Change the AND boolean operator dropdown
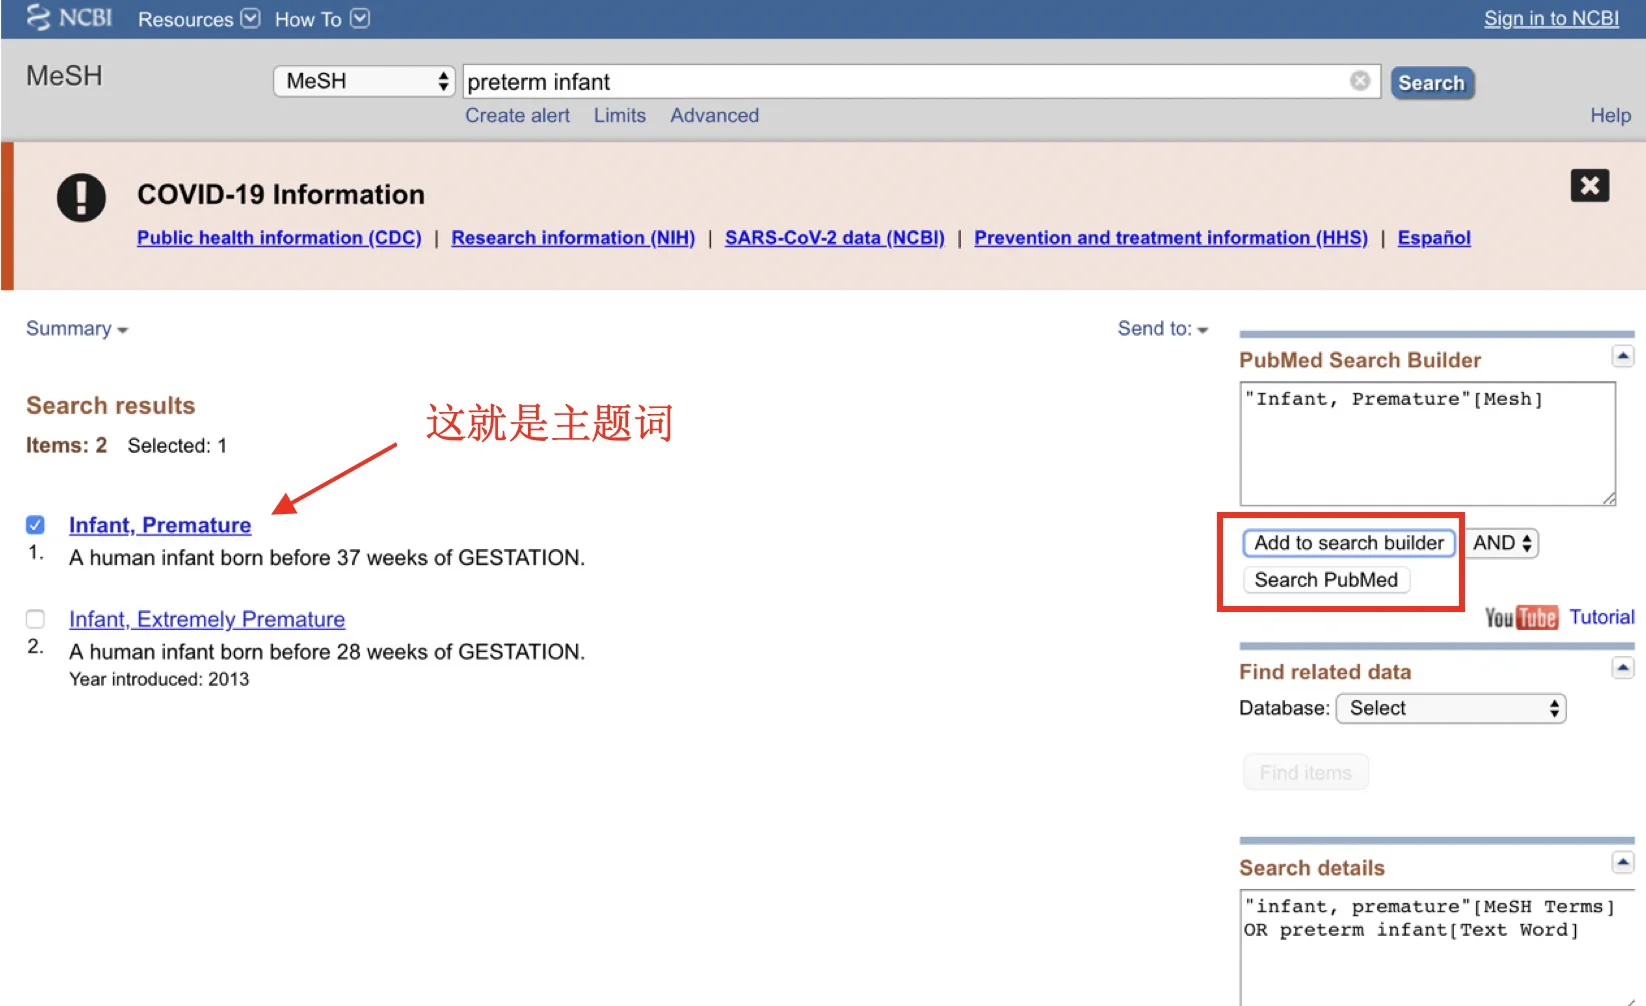 coord(1502,543)
